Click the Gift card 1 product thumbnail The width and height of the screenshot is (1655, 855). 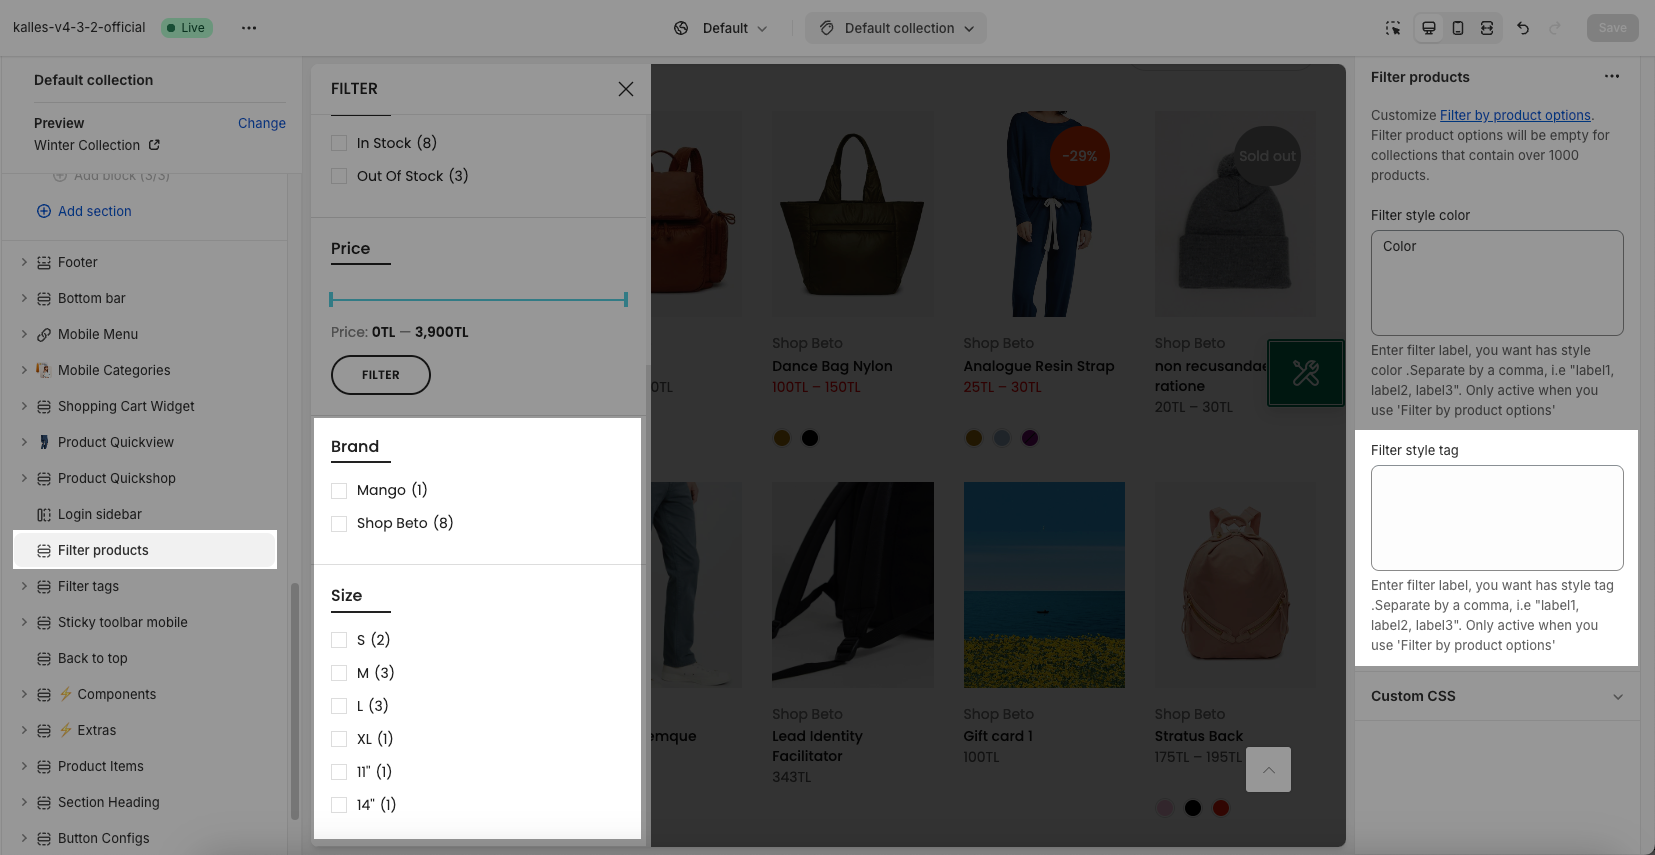(x=1044, y=585)
